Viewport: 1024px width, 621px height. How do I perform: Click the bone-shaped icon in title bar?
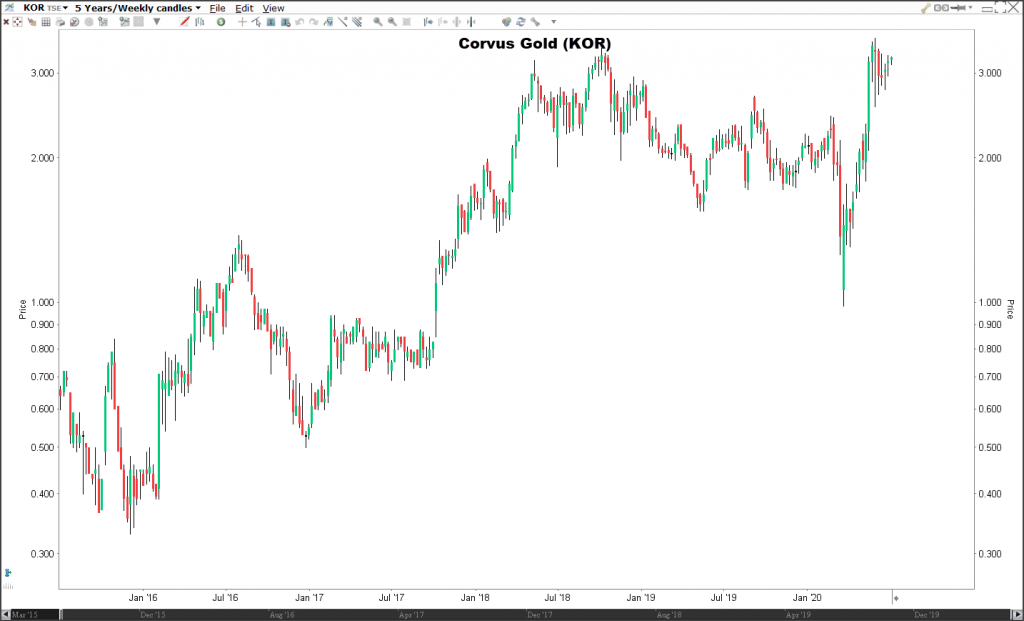pos(926,8)
